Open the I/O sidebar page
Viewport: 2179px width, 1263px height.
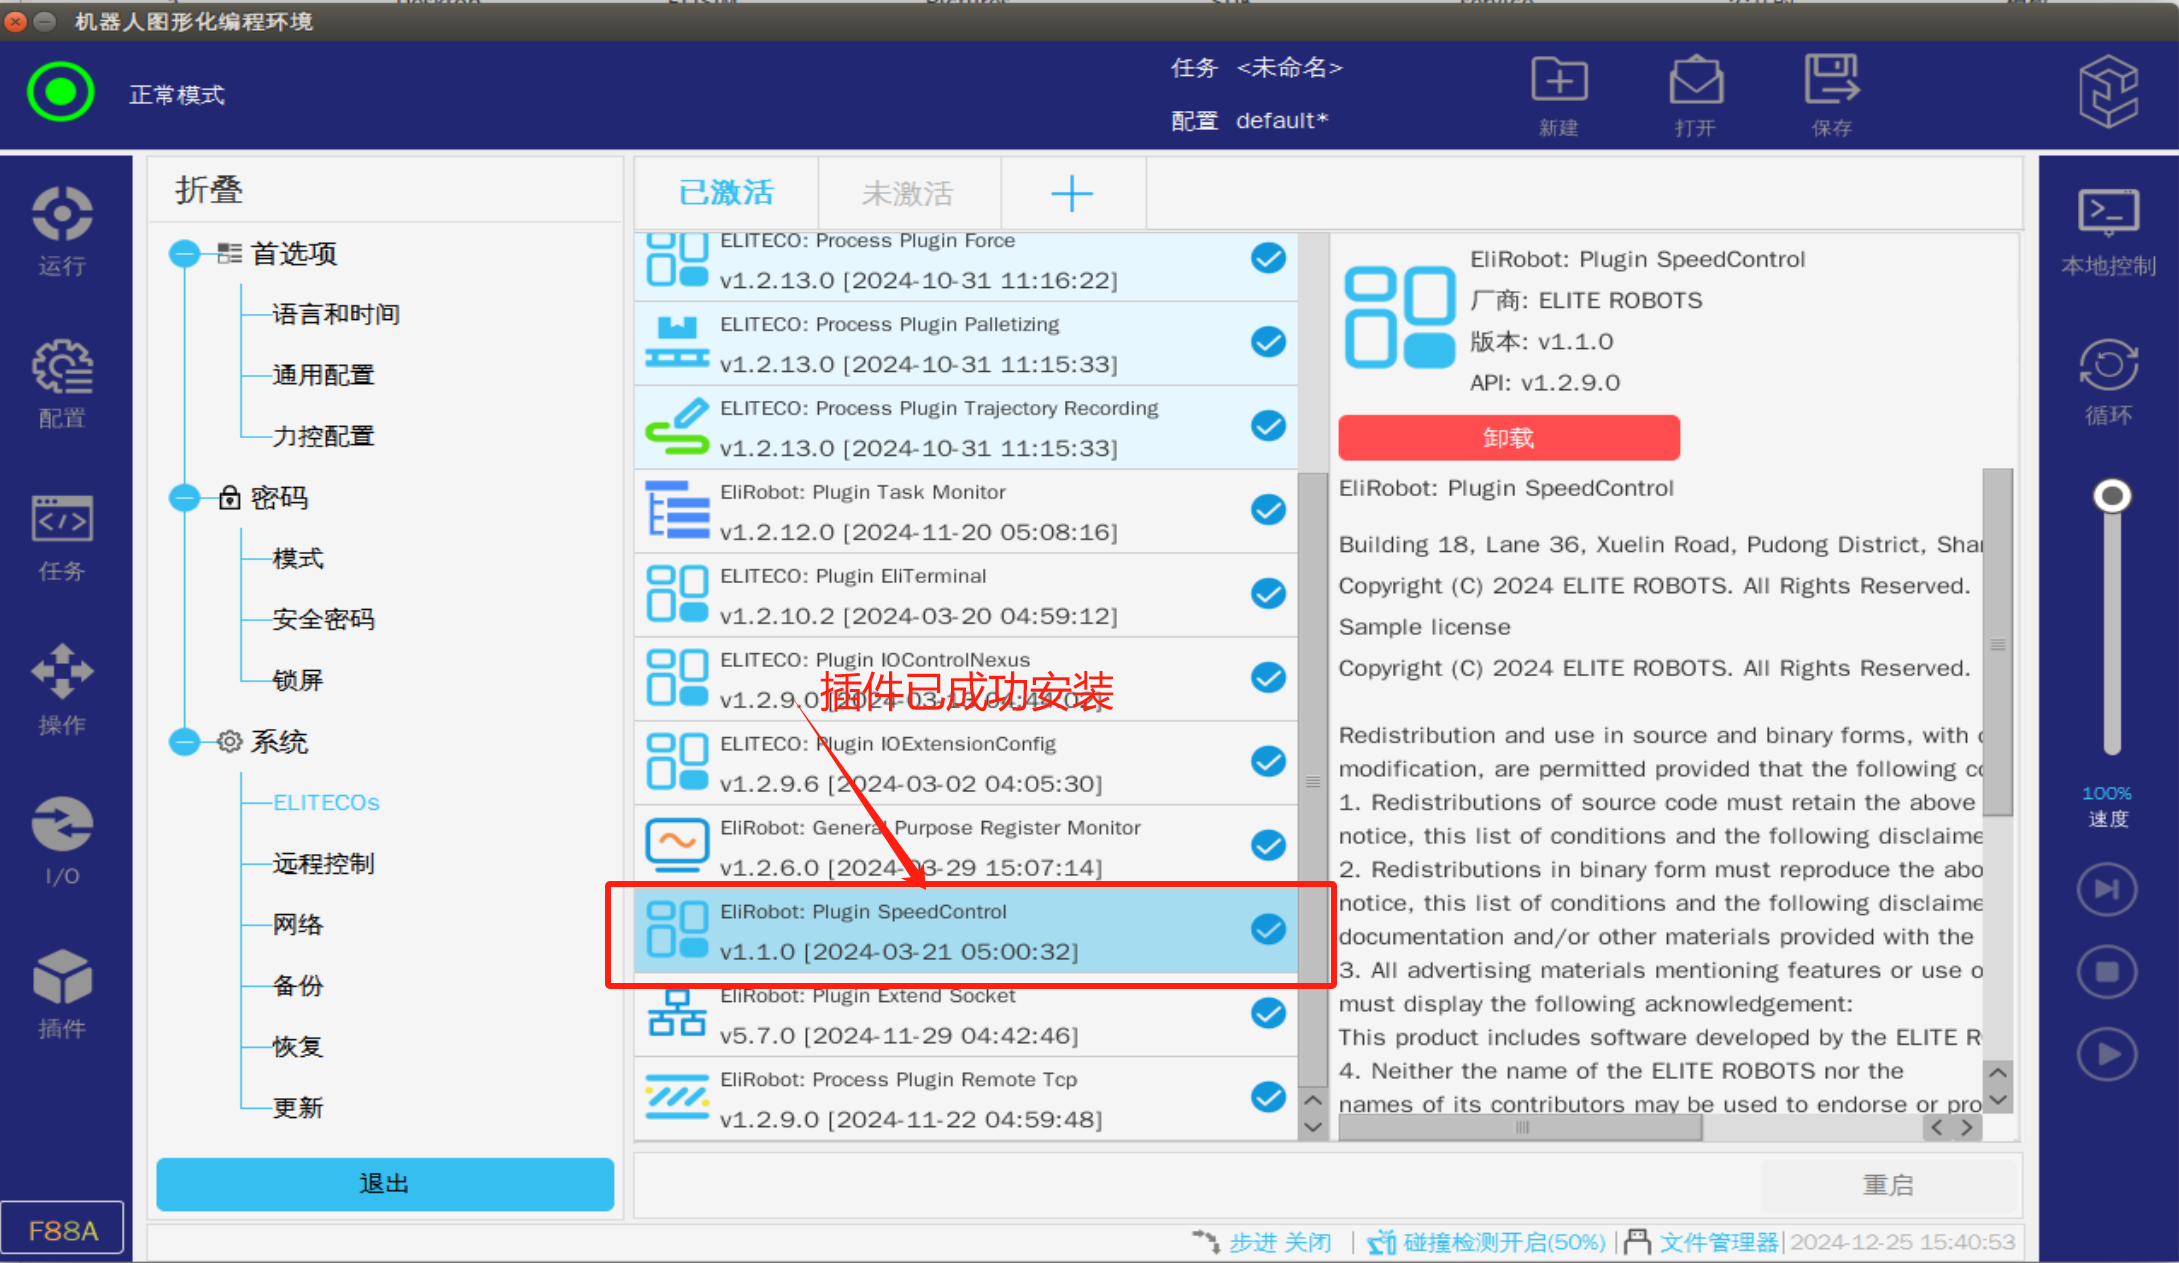pos(62,841)
